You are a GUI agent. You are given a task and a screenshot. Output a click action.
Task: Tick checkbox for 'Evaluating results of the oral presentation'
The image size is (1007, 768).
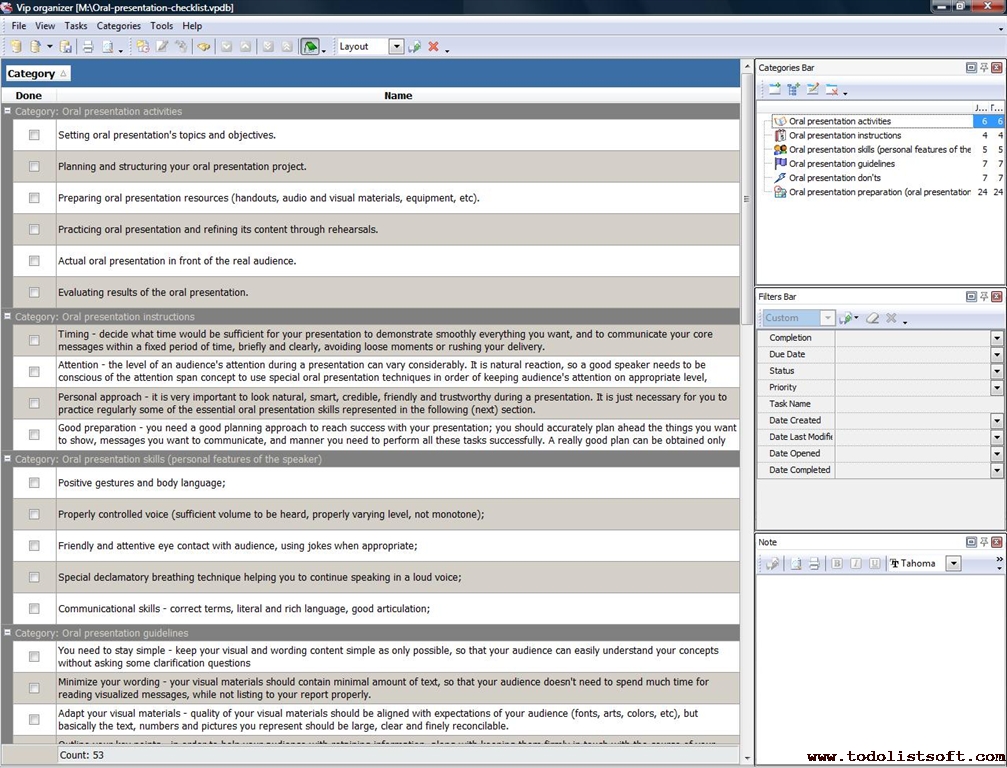tap(34, 293)
